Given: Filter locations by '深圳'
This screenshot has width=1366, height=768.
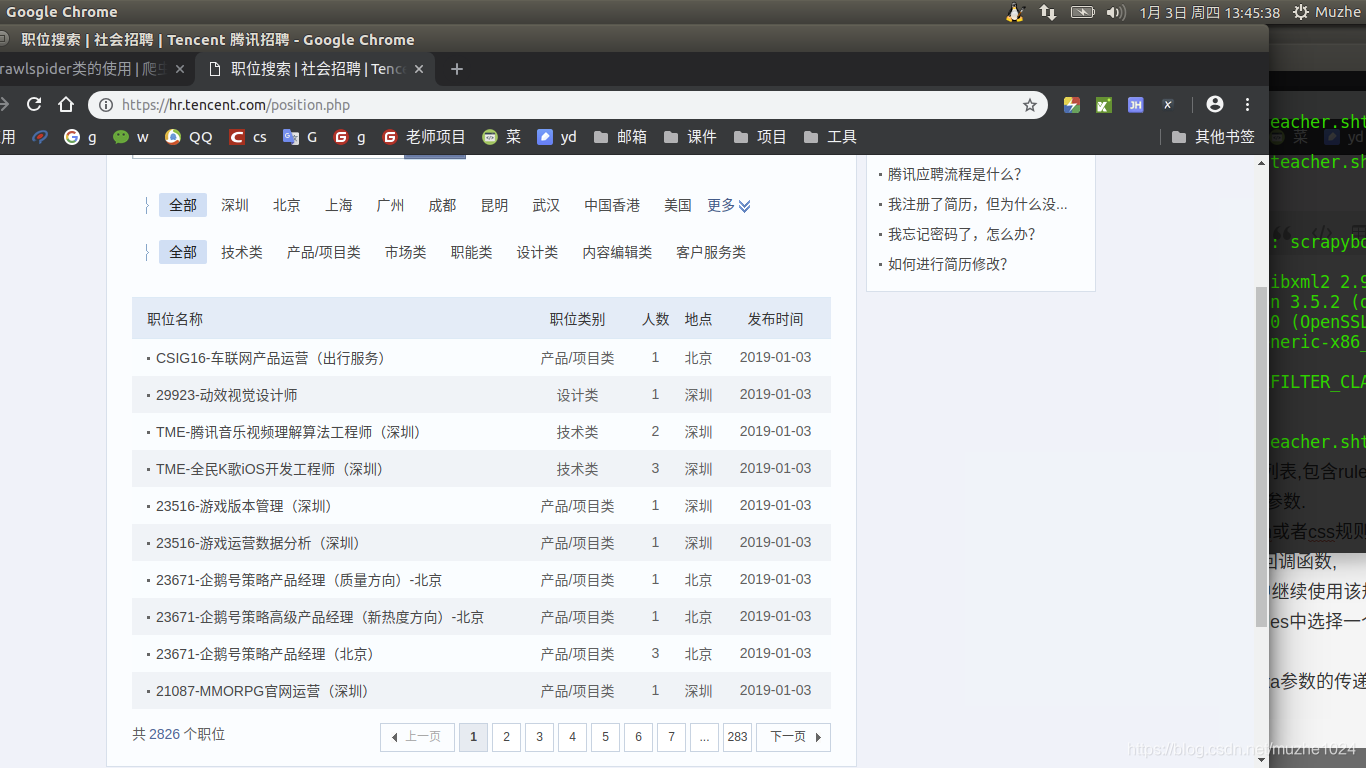Looking at the screenshot, I should coord(235,205).
